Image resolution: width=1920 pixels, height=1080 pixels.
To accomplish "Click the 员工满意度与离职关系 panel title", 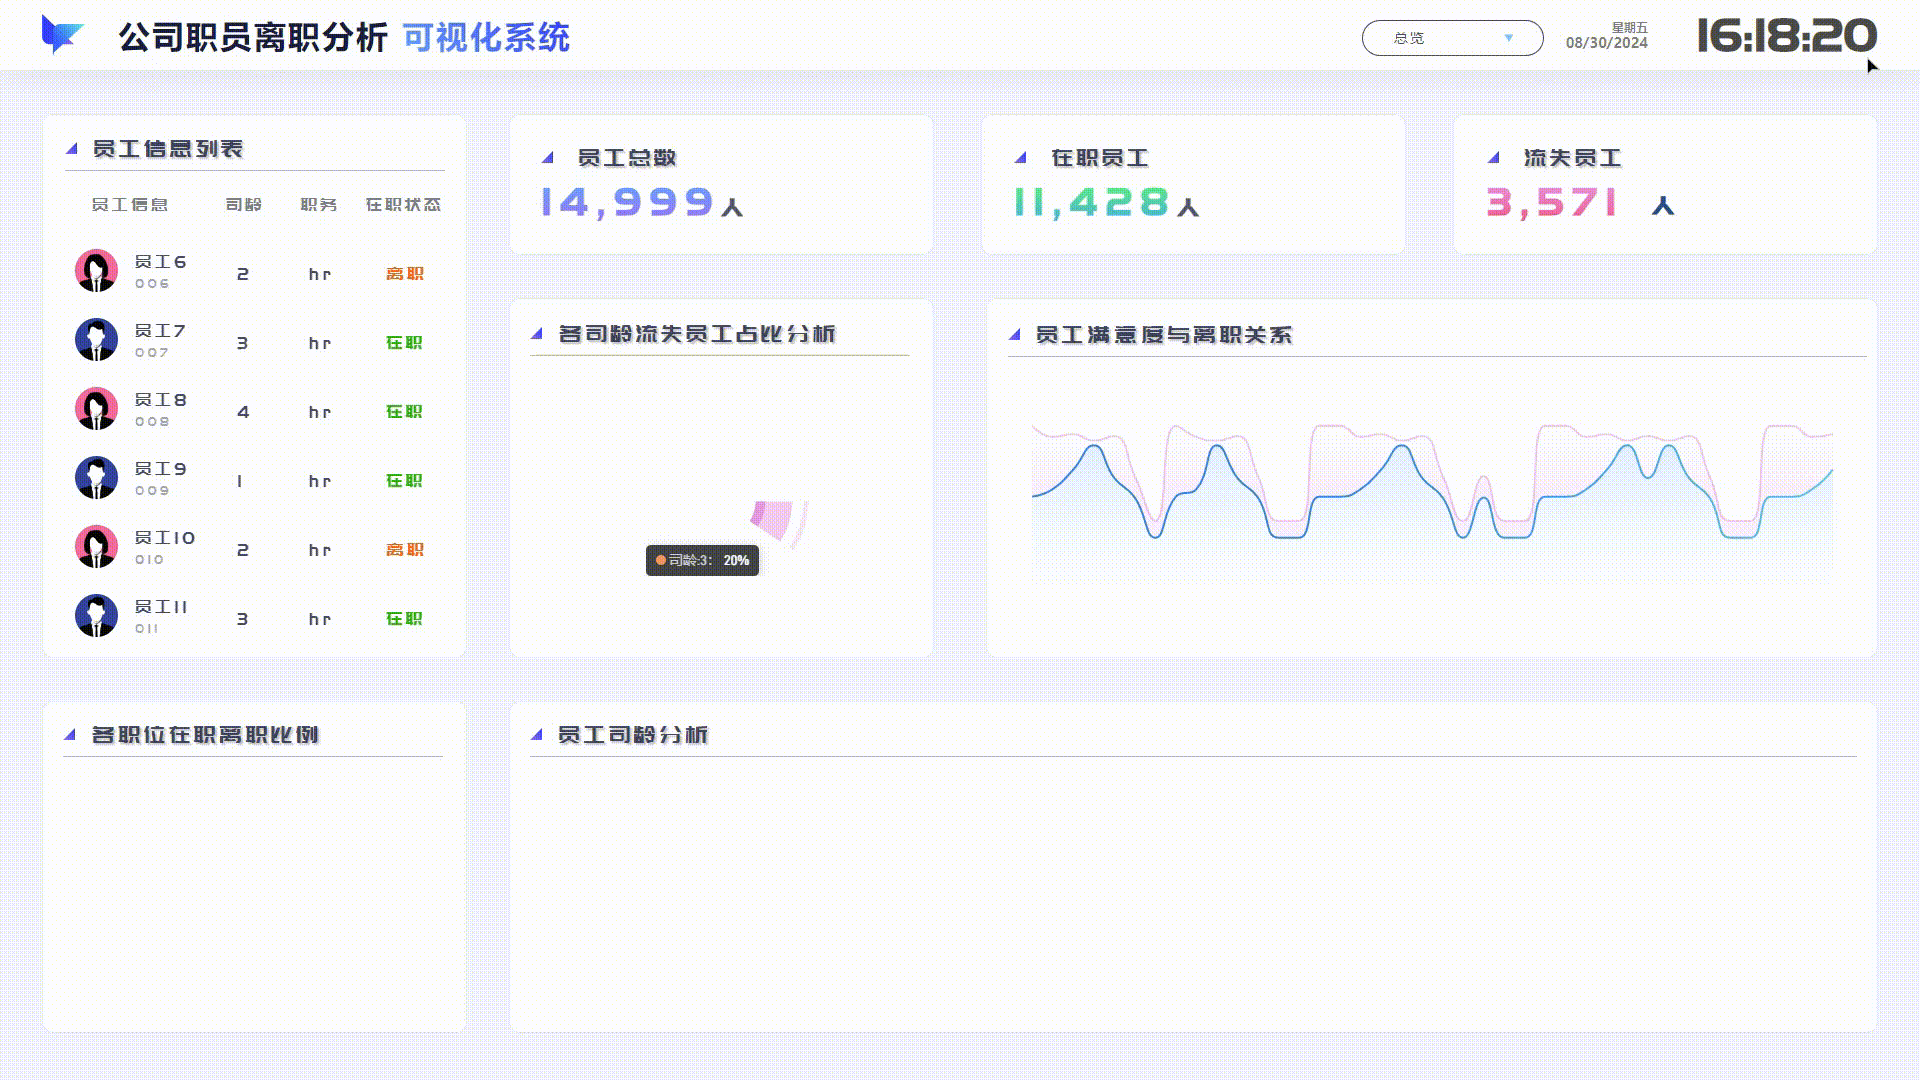I will pos(1164,335).
